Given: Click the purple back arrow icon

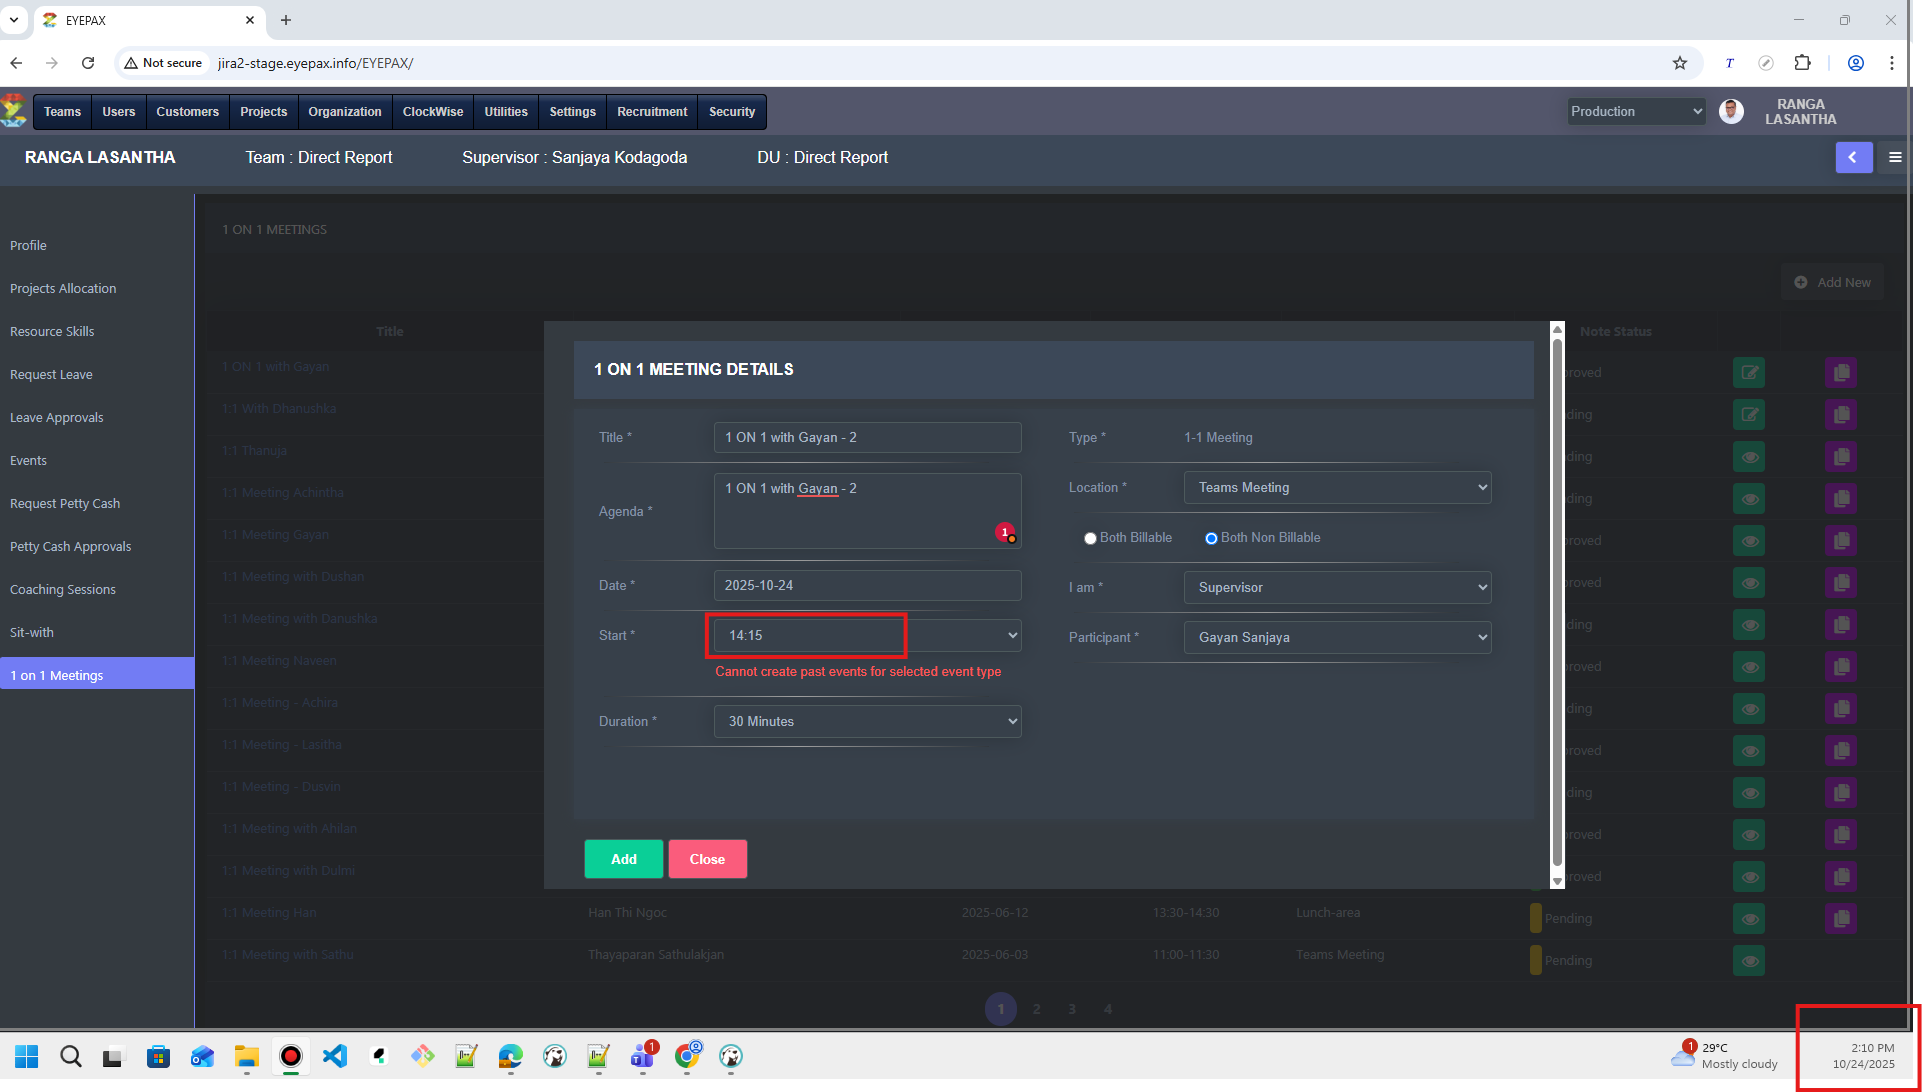Looking at the screenshot, I should (1853, 157).
